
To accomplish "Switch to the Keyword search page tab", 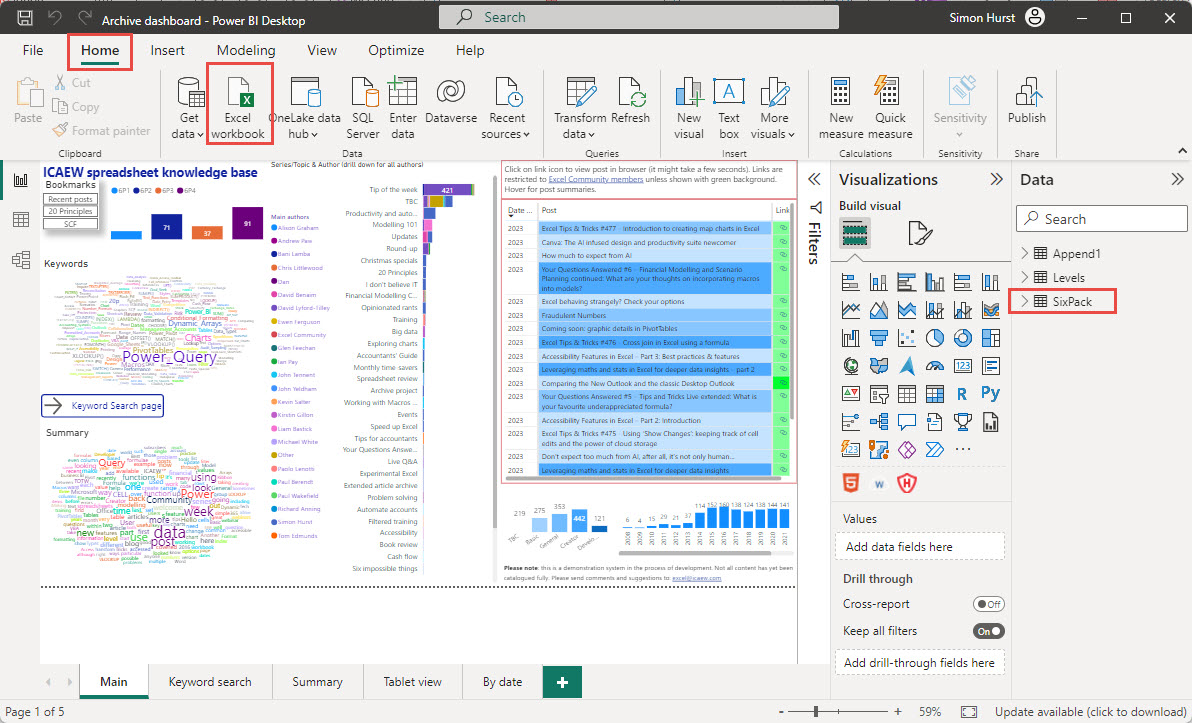I will tap(210, 682).
